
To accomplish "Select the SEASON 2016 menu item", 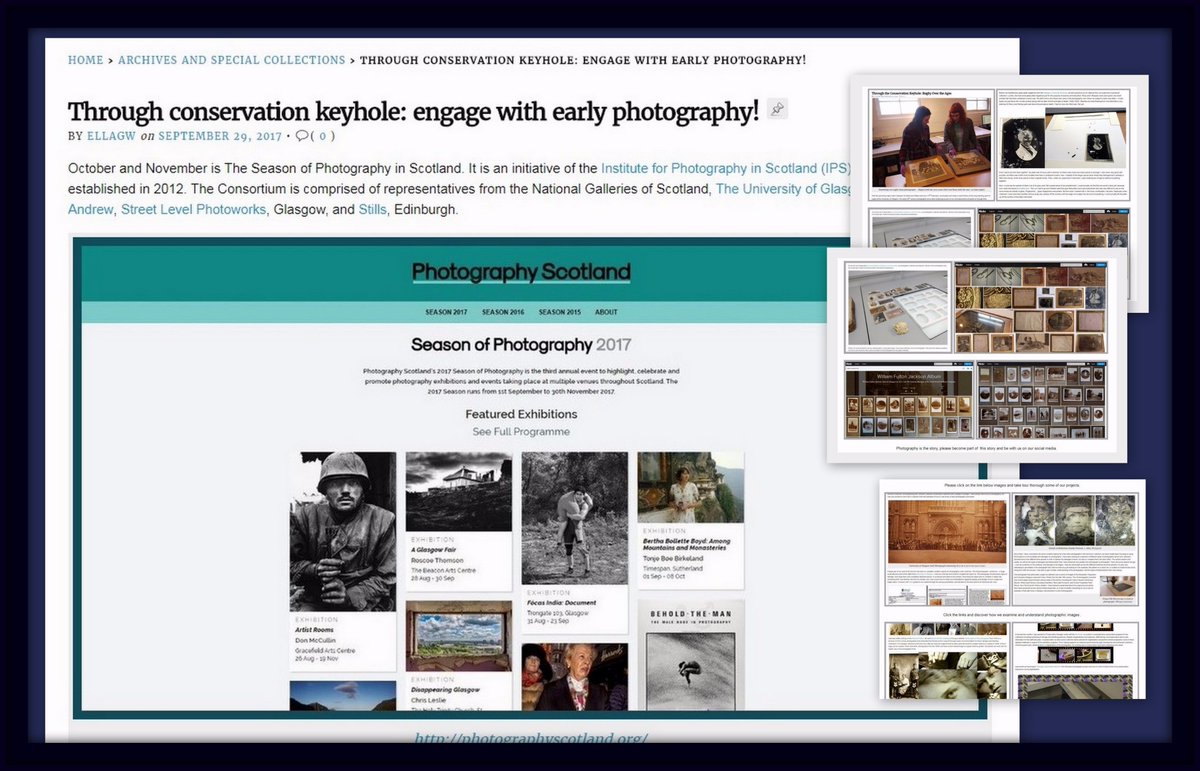I will pyautogui.click(x=503, y=312).
